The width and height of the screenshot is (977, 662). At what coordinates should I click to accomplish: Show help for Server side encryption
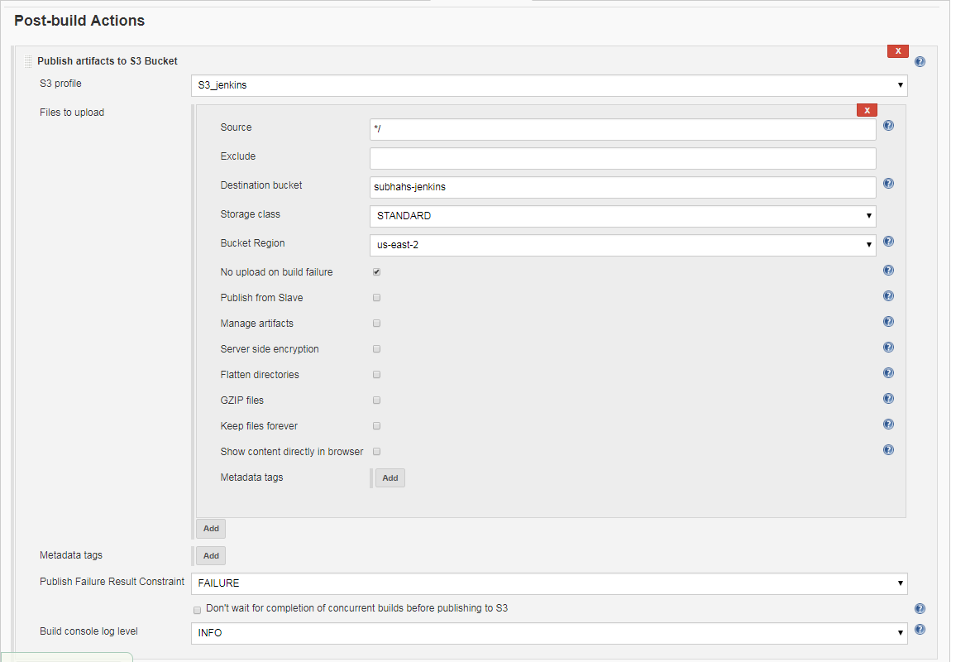click(x=888, y=347)
